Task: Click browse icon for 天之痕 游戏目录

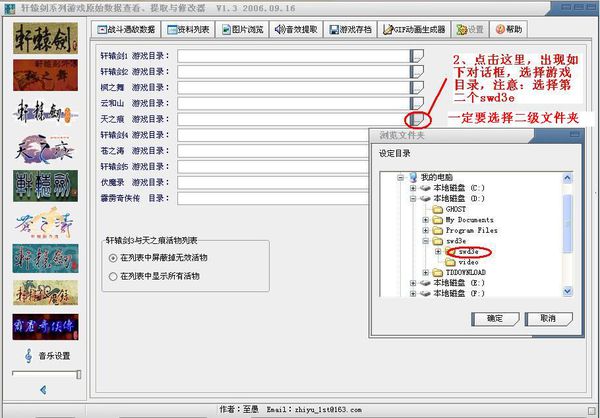Action: click(417, 120)
